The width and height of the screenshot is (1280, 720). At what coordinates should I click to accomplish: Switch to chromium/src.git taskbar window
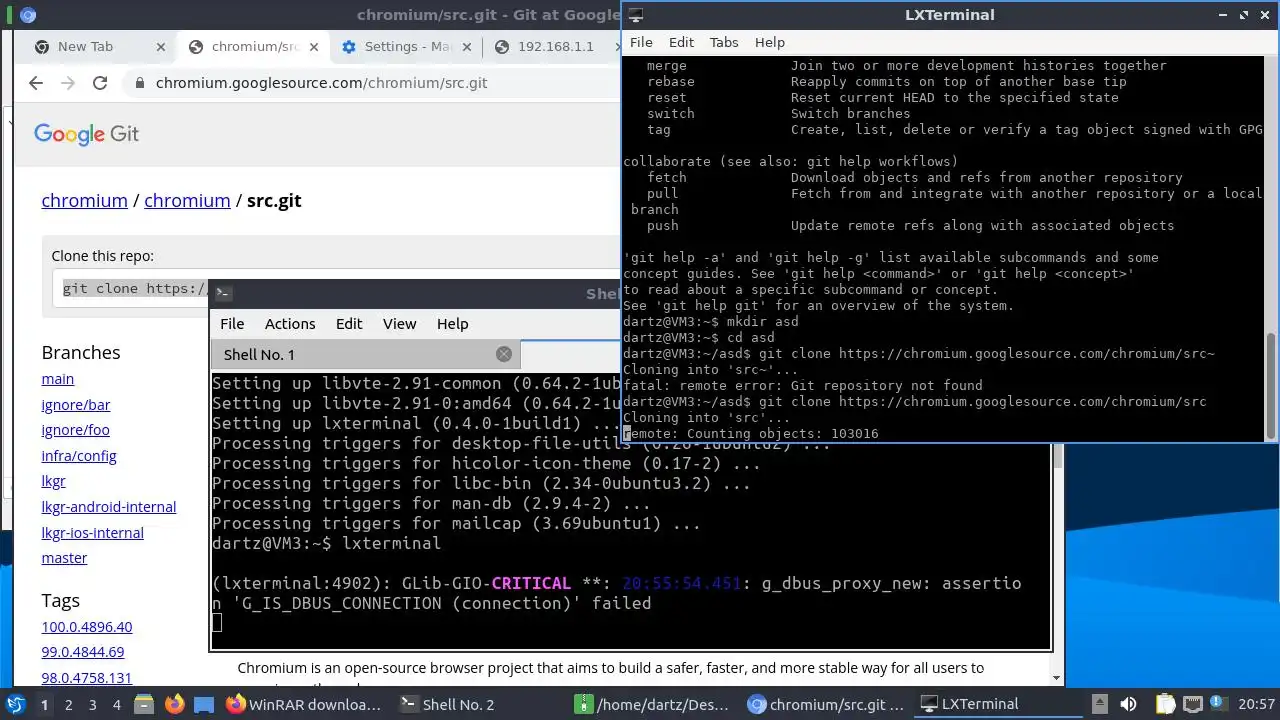[826, 704]
